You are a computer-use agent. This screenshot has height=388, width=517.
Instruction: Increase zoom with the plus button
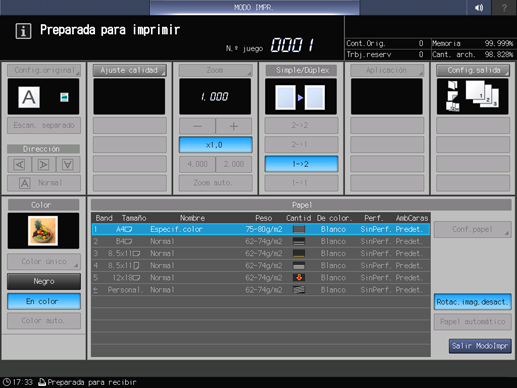click(x=234, y=126)
